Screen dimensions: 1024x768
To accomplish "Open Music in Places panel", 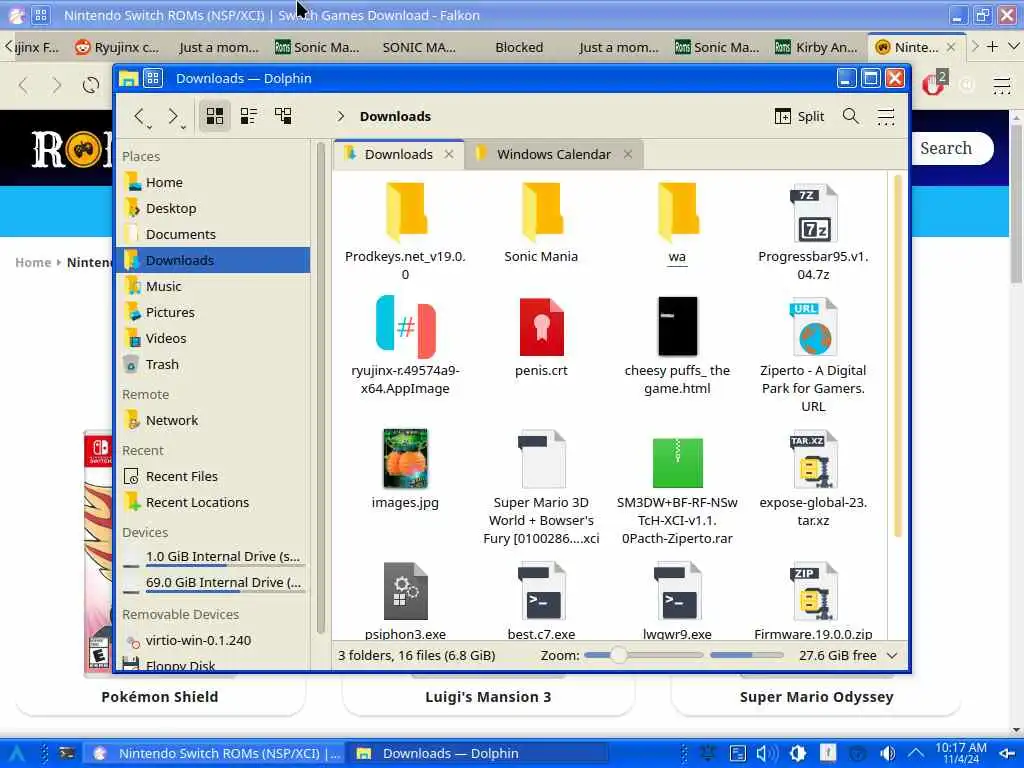I will pos(214,286).
